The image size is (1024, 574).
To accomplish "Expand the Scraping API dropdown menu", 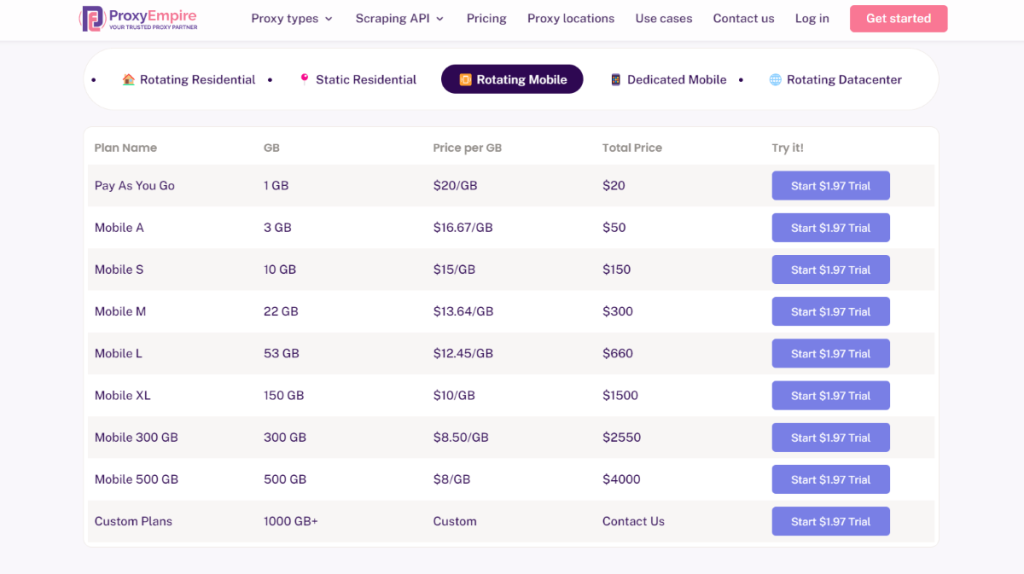I will pyautogui.click(x=399, y=19).
